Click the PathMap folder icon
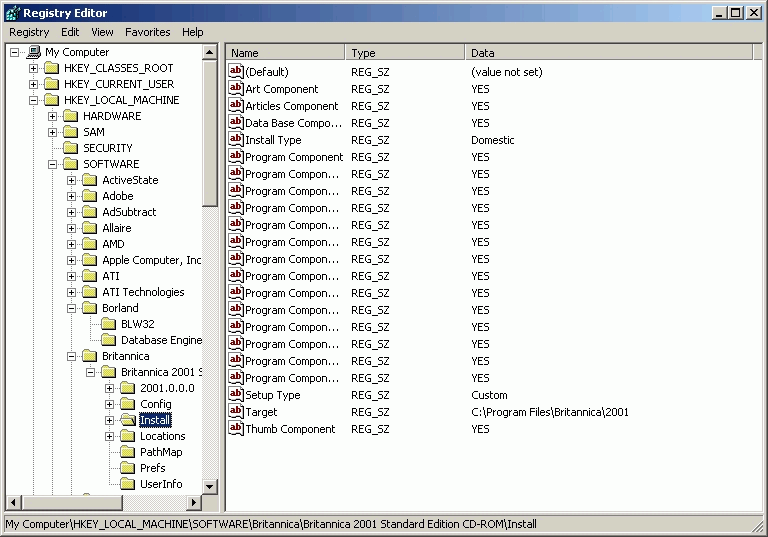 click(128, 452)
